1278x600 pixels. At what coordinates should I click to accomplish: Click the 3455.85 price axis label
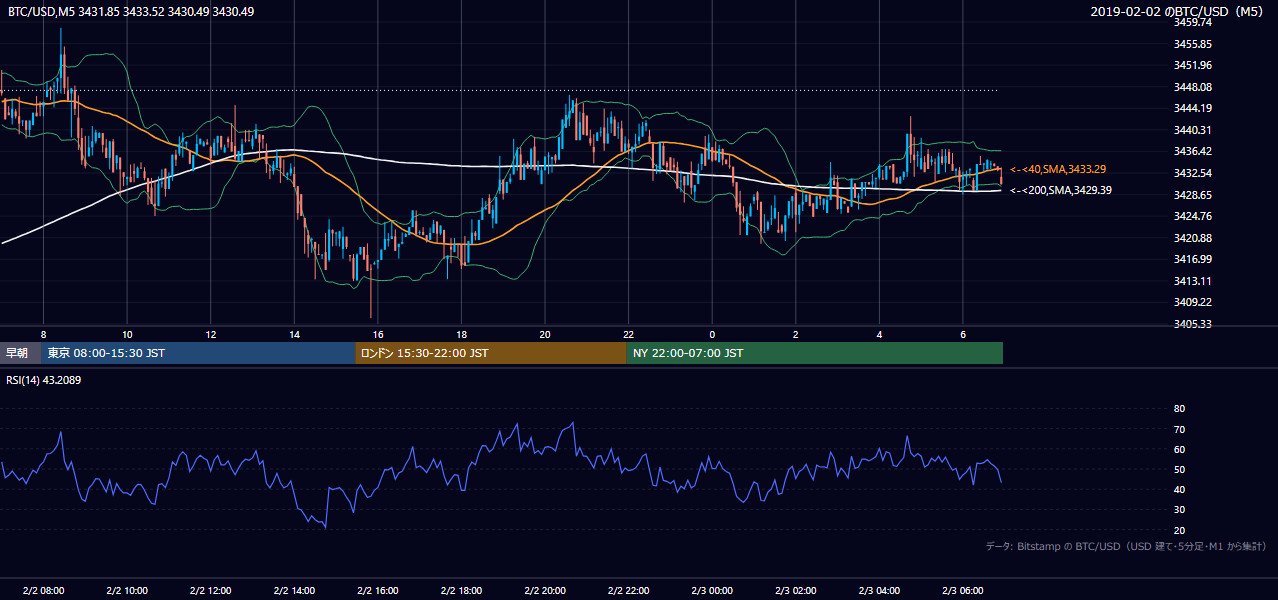[x=1192, y=44]
